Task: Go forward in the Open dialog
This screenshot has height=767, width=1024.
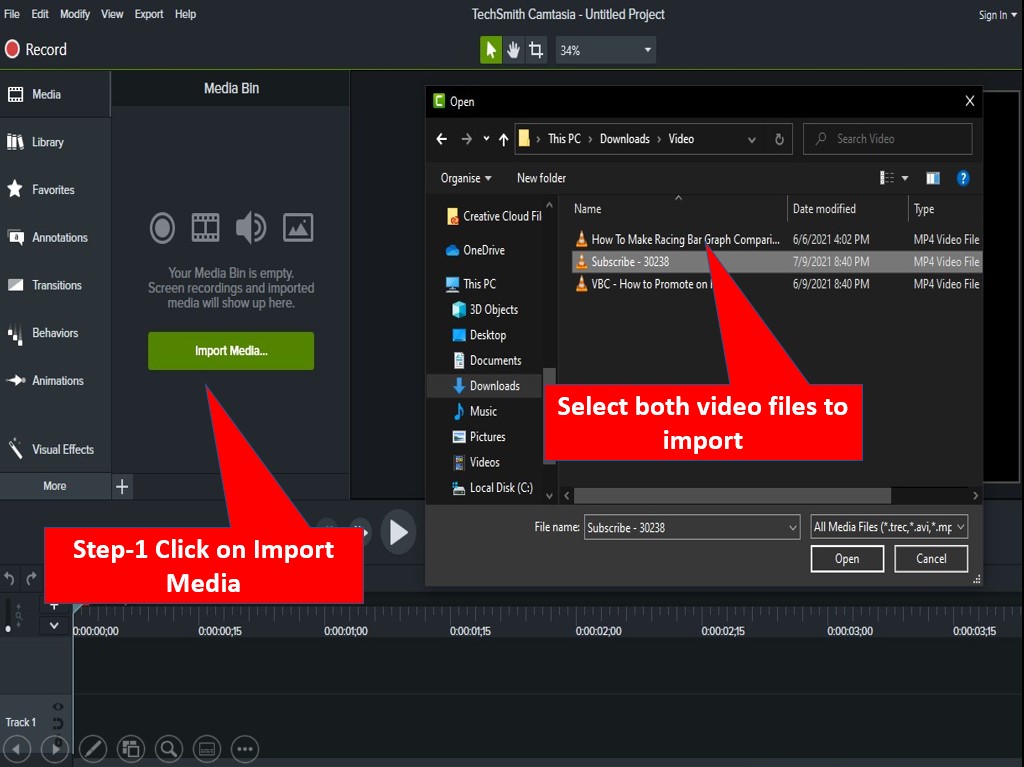Action: pos(466,139)
